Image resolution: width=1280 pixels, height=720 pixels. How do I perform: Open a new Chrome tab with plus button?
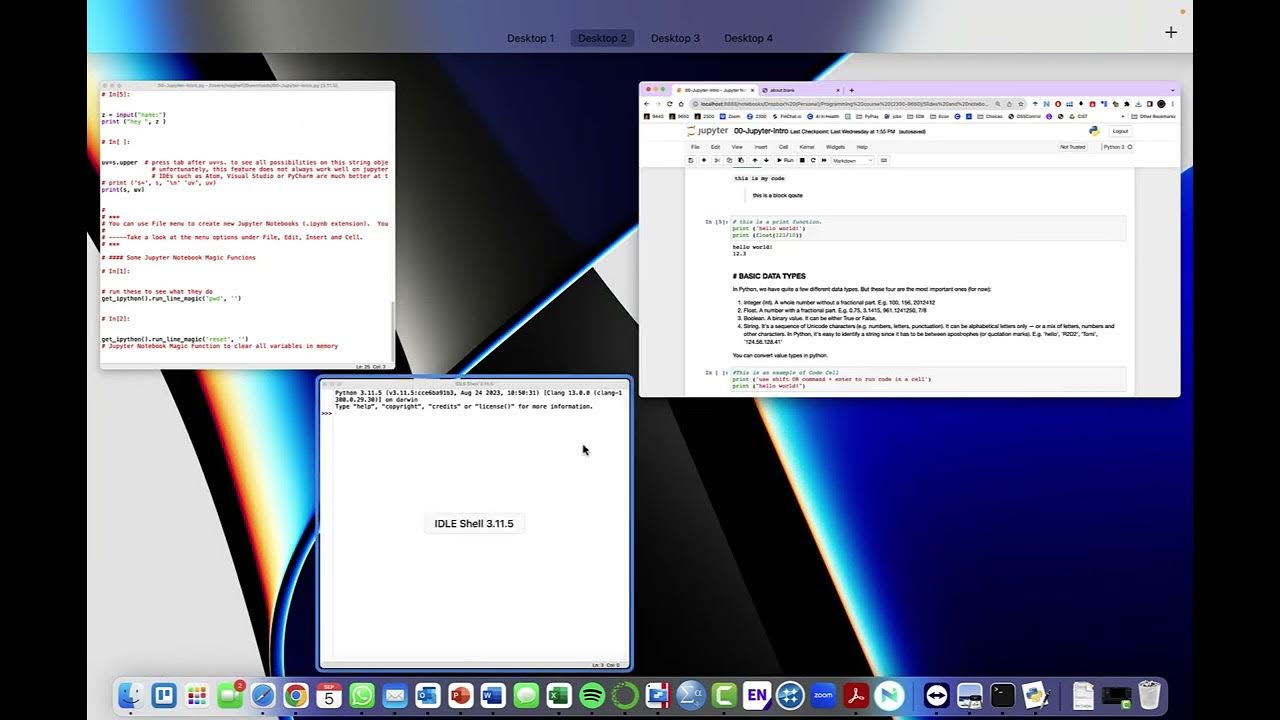pyautogui.click(x=851, y=90)
